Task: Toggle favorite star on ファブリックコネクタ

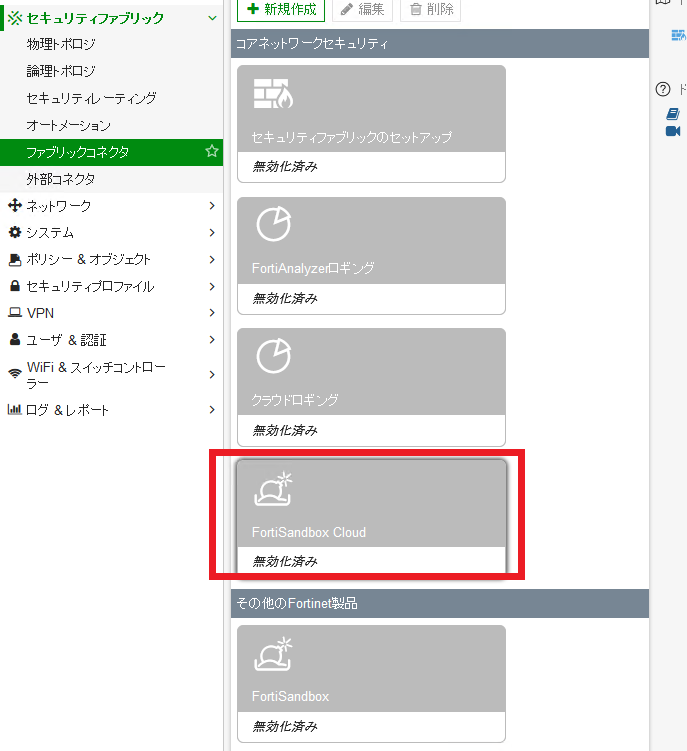Action: [212, 151]
